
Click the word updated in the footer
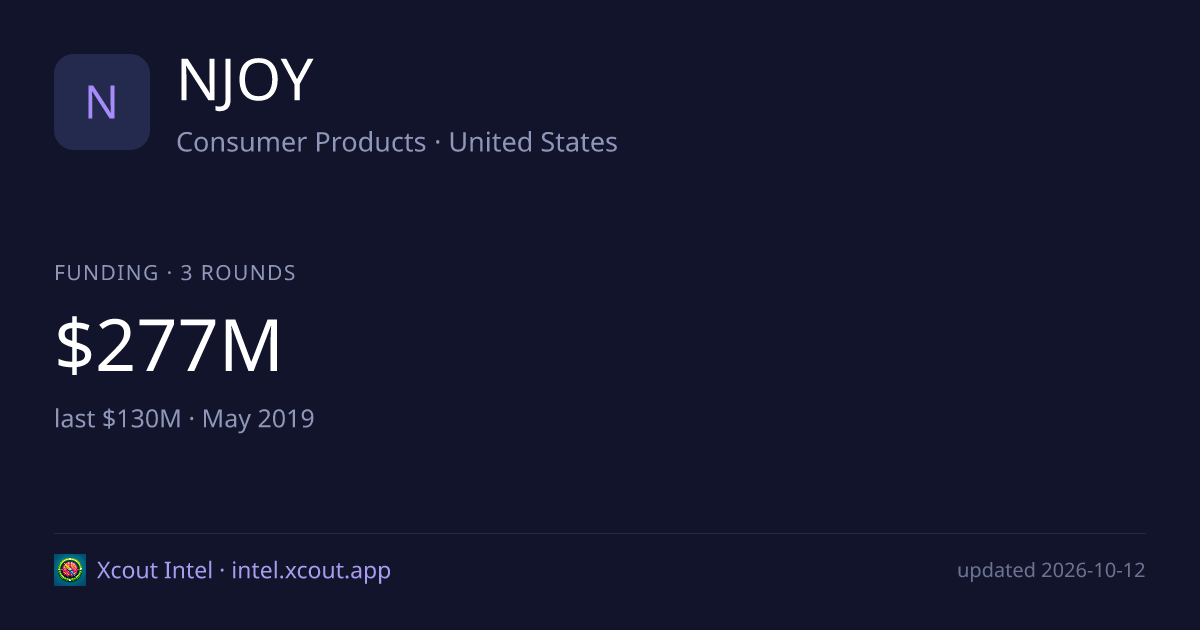tap(996, 570)
